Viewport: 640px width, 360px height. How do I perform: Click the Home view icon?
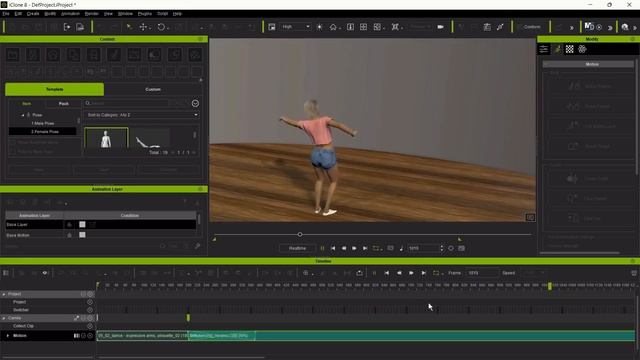(x=333, y=27)
